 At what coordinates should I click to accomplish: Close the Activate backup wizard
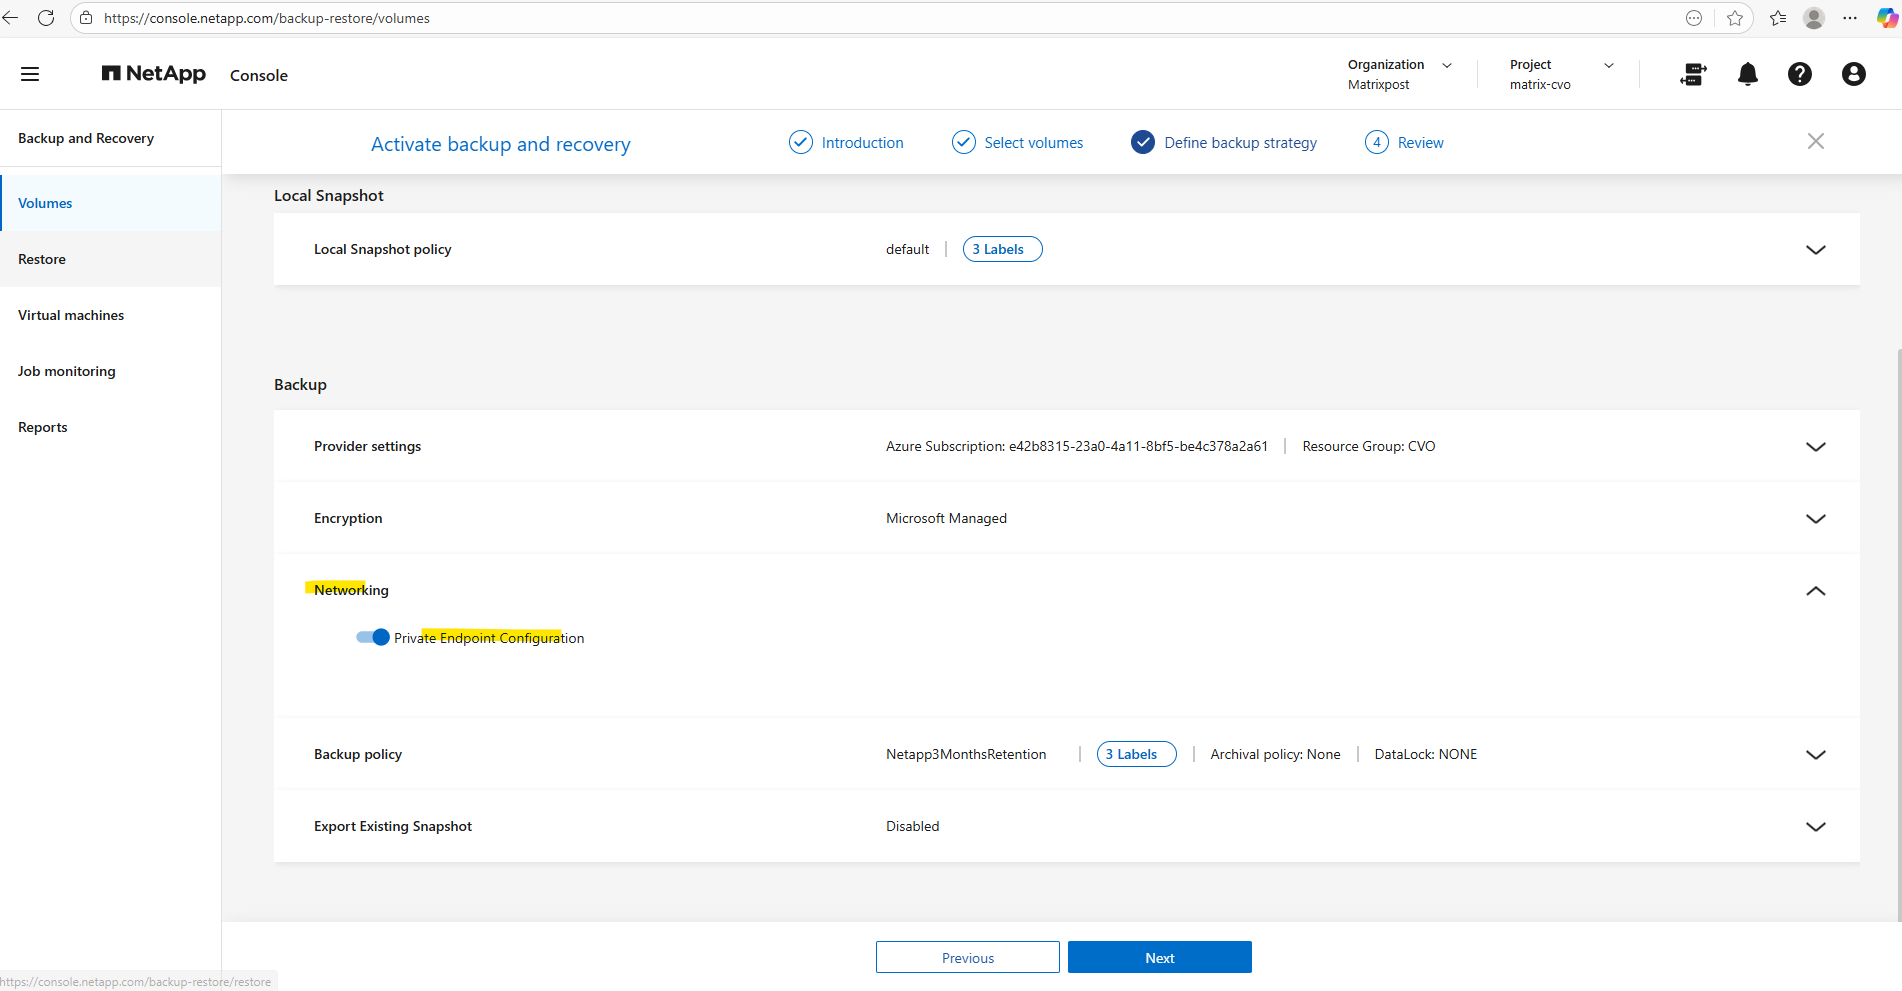tap(1815, 142)
